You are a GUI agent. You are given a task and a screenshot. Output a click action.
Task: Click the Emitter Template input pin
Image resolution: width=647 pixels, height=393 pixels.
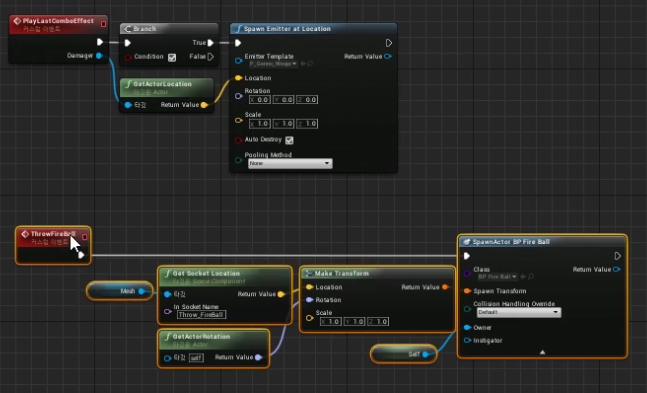238,61
